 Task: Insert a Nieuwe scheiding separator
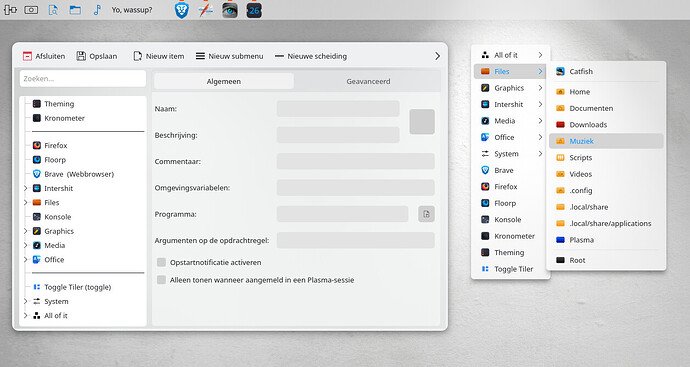[x=311, y=56]
